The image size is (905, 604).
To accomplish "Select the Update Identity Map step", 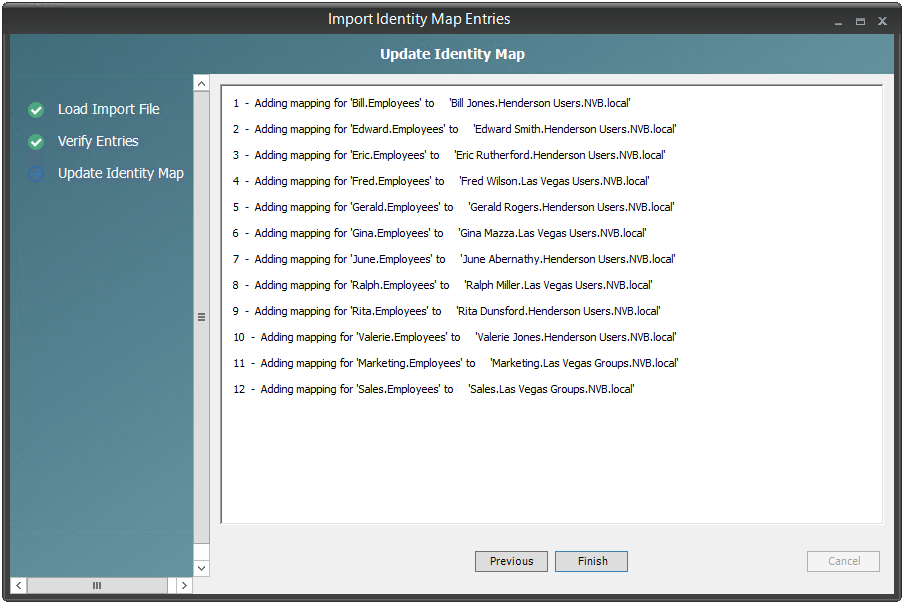I will (121, 173).
